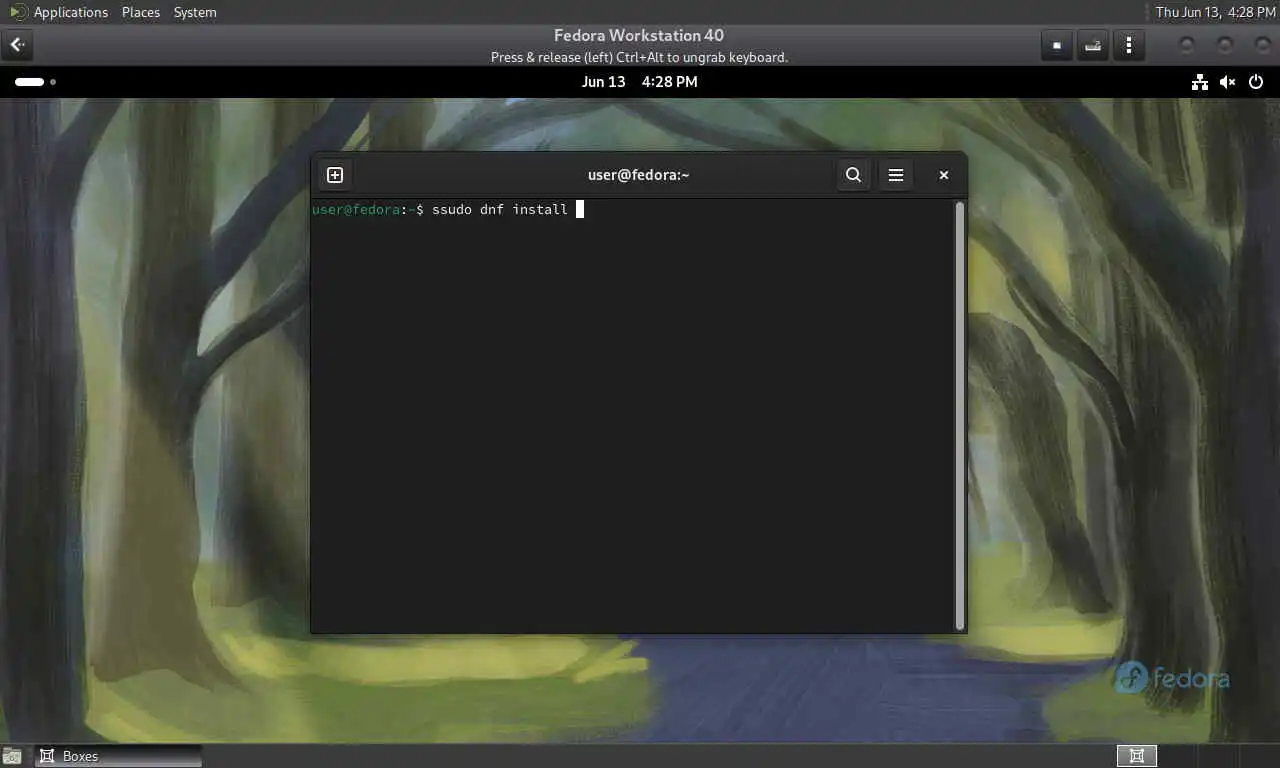This screenshot has width=1280, height=768.
Task: Open the Boxes three-dot options menu
Action: click(x=1129, y=45)
